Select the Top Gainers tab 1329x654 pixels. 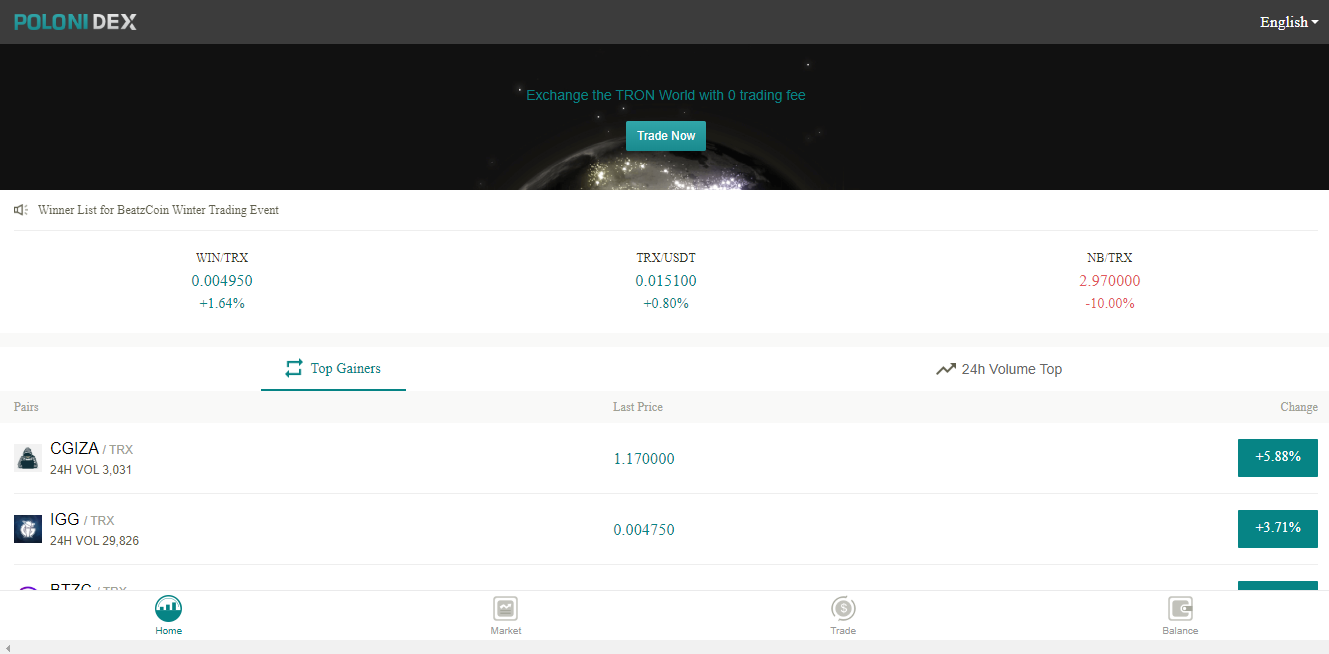coord(333,369)
